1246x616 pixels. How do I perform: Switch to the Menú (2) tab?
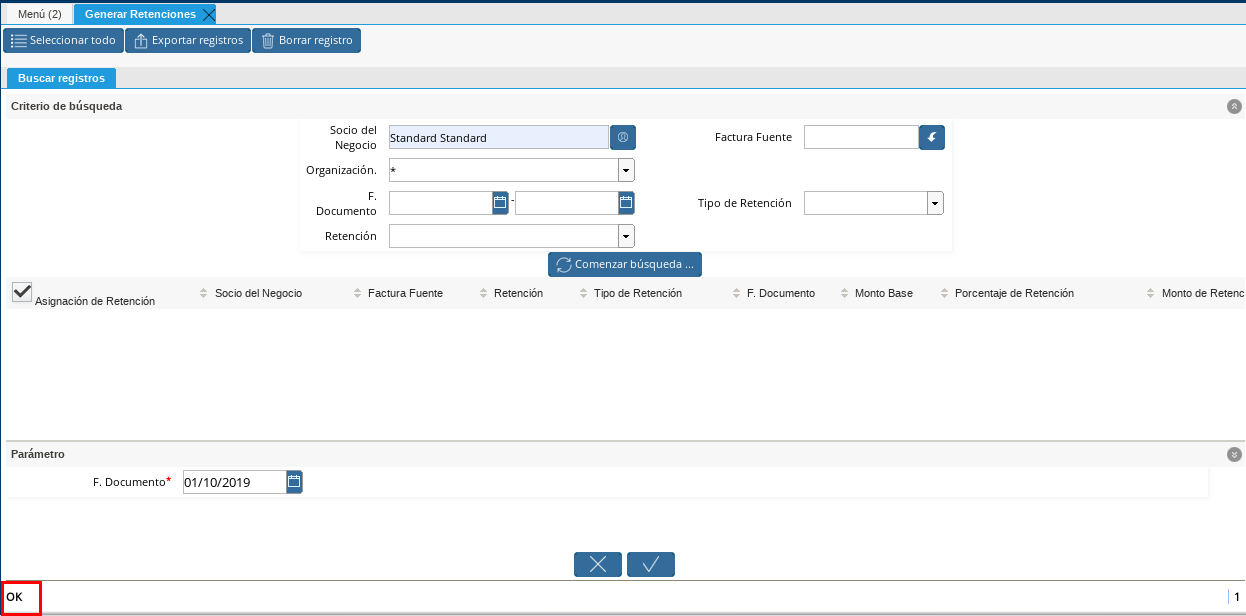tap(40, 14)
